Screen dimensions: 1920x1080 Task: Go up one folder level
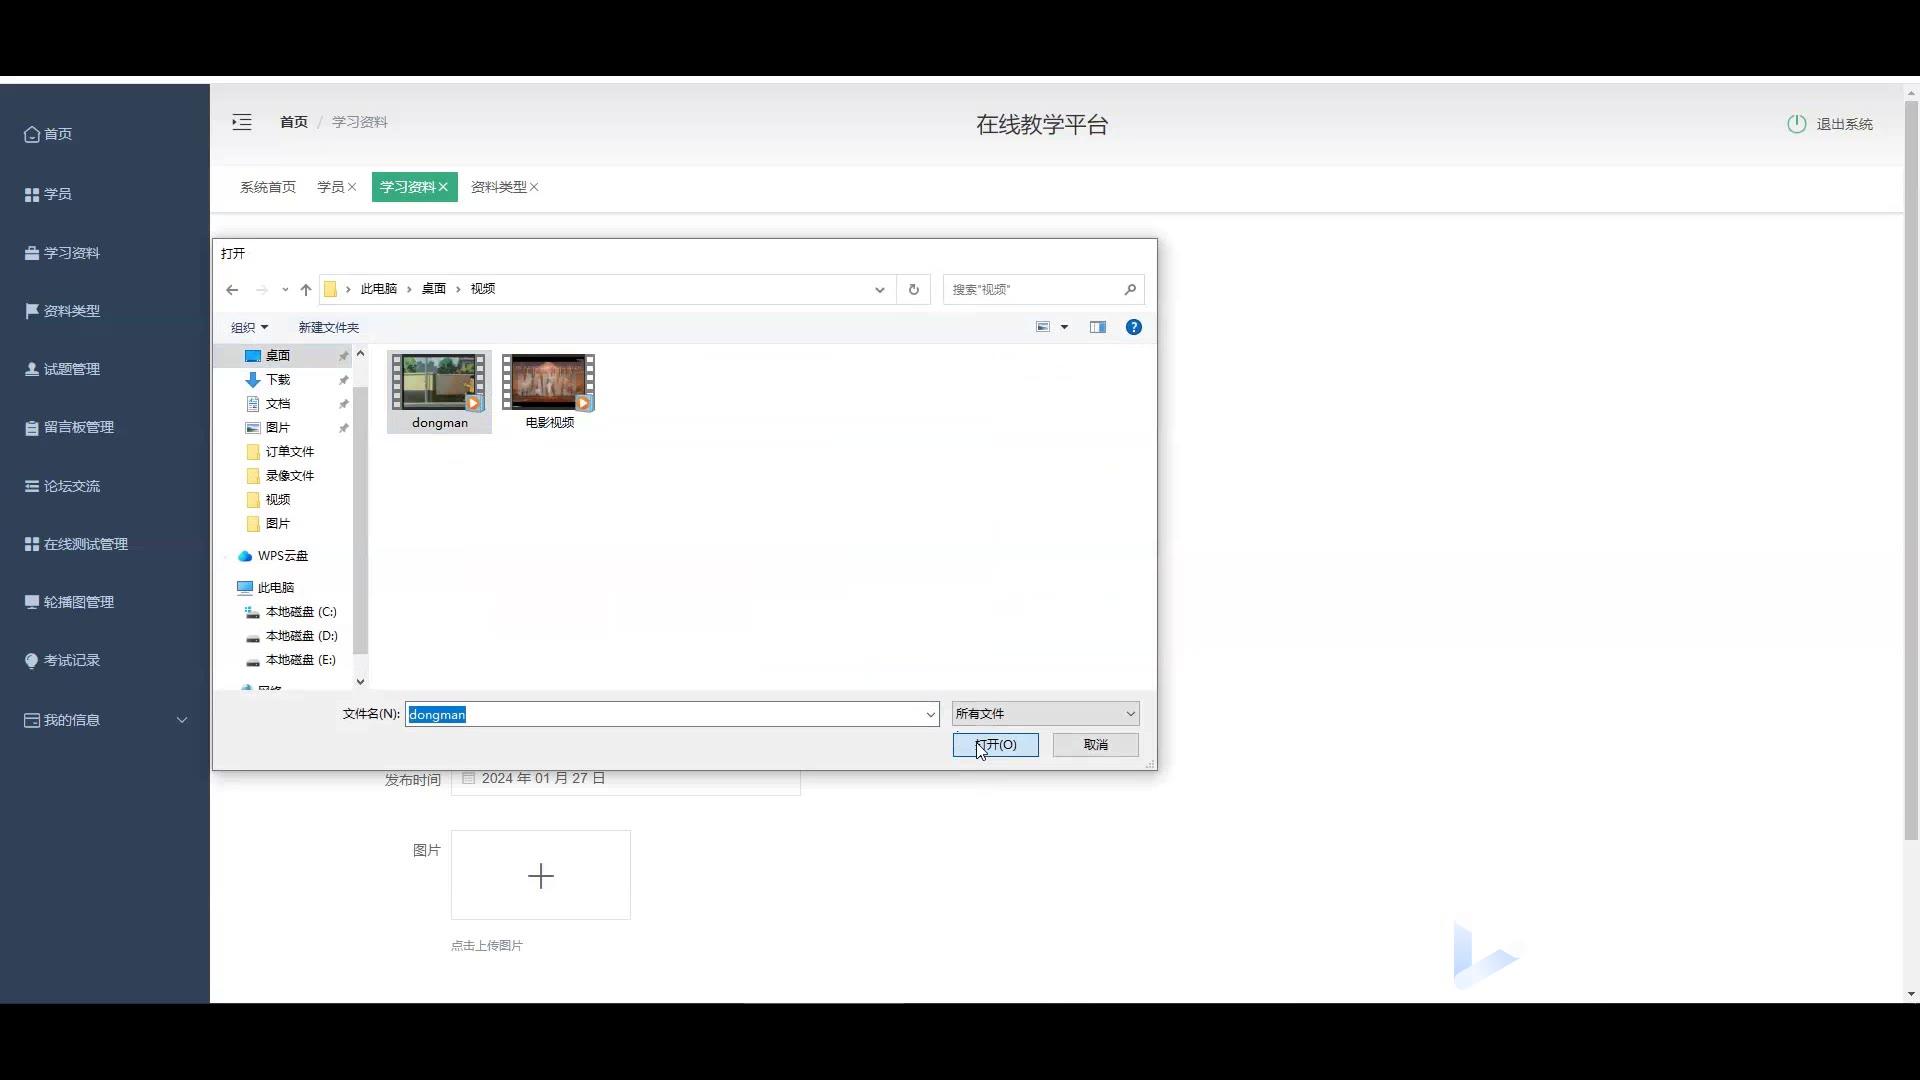(306, 290)
